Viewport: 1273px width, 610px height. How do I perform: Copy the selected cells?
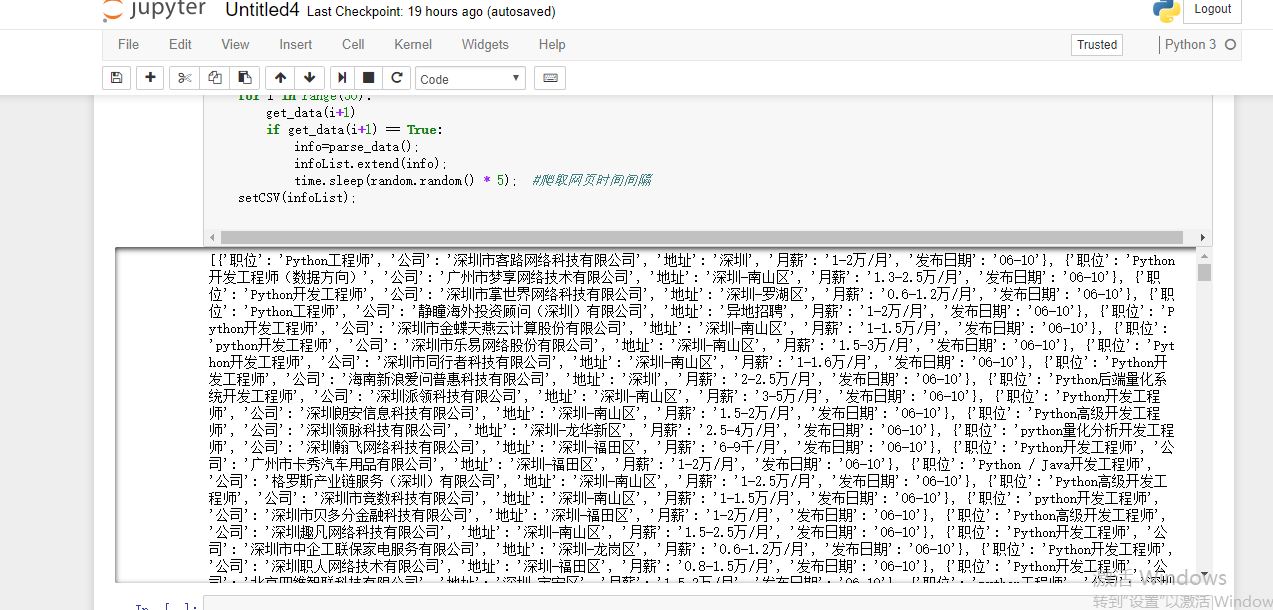(x=214, y=78)
